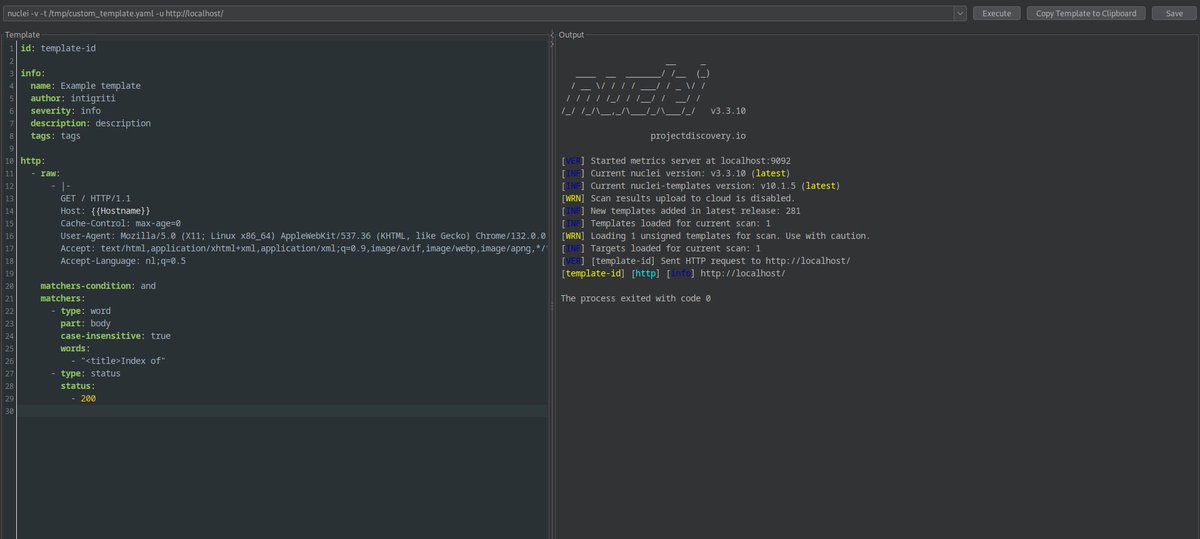
Task: Click the '- raw:' line
Action: (x=46, y=173)
